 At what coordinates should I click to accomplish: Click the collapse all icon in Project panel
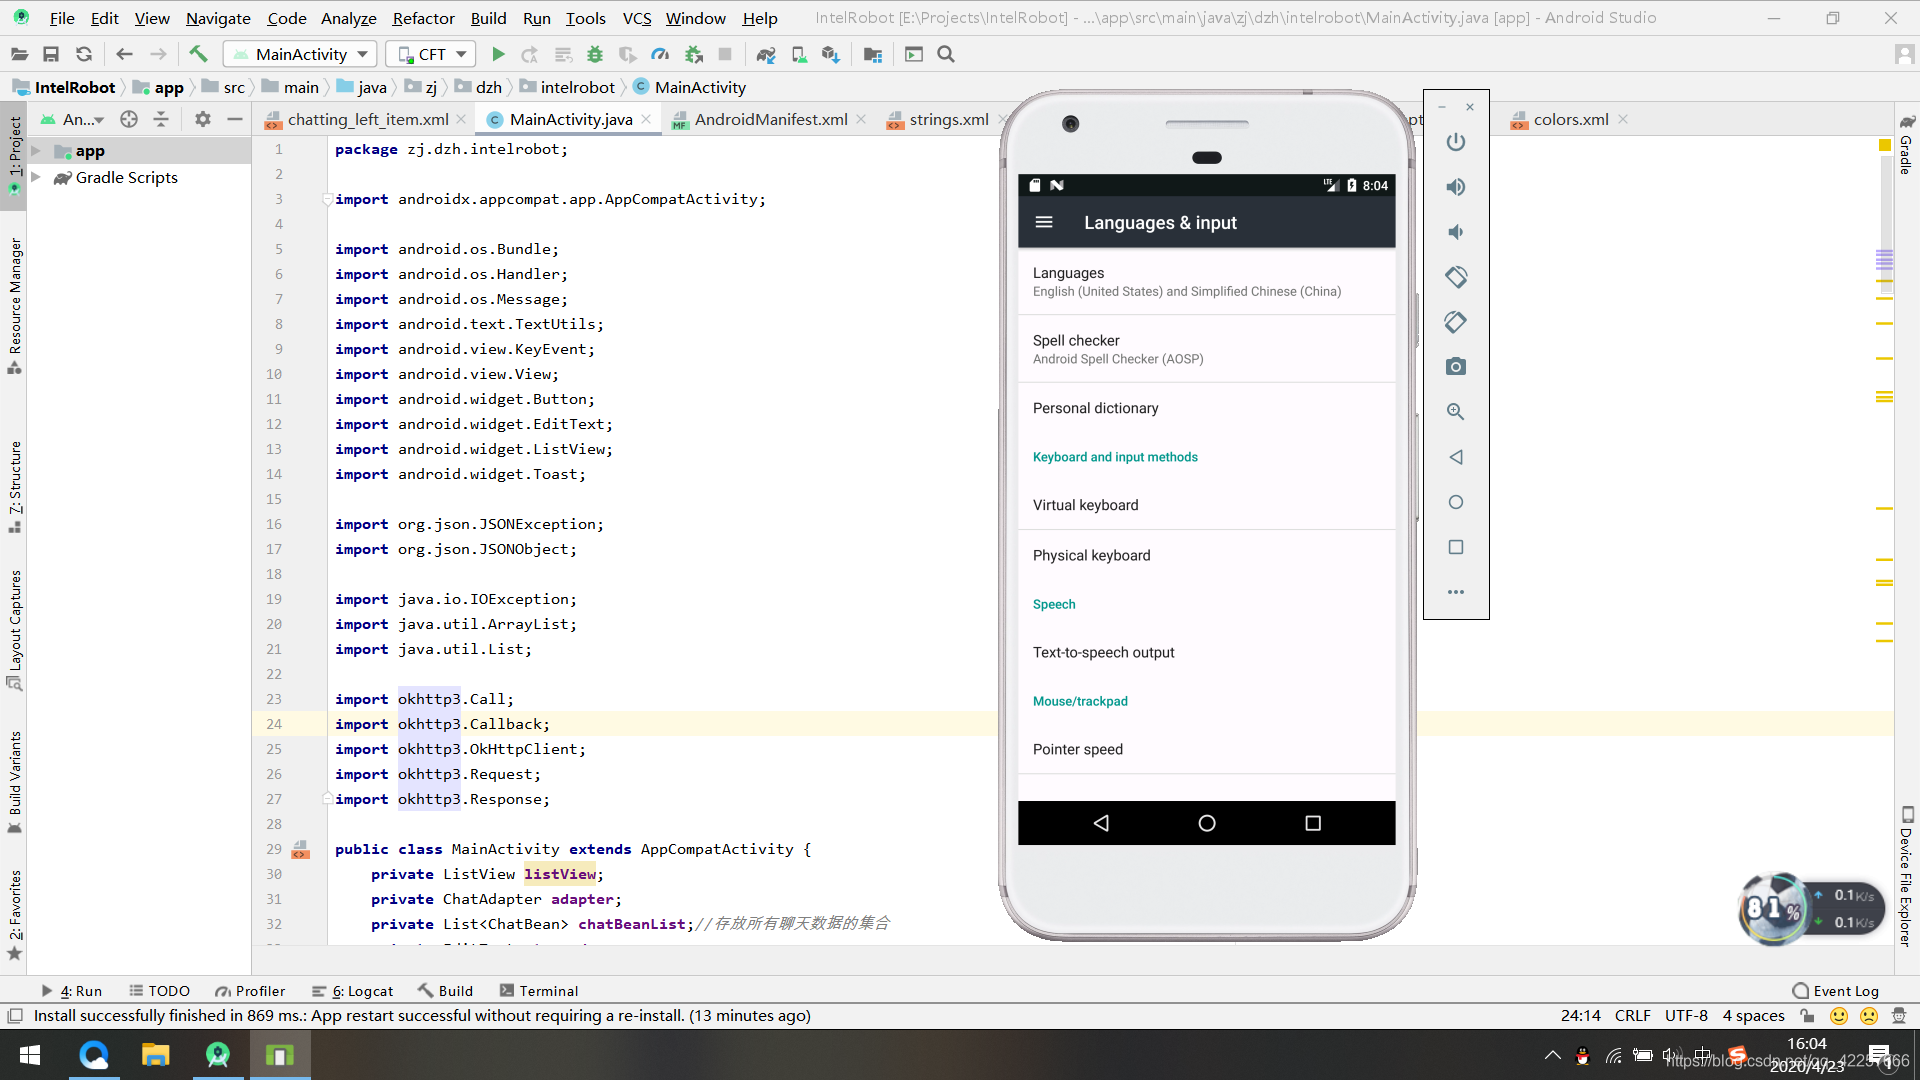click(x=161, y=119)
